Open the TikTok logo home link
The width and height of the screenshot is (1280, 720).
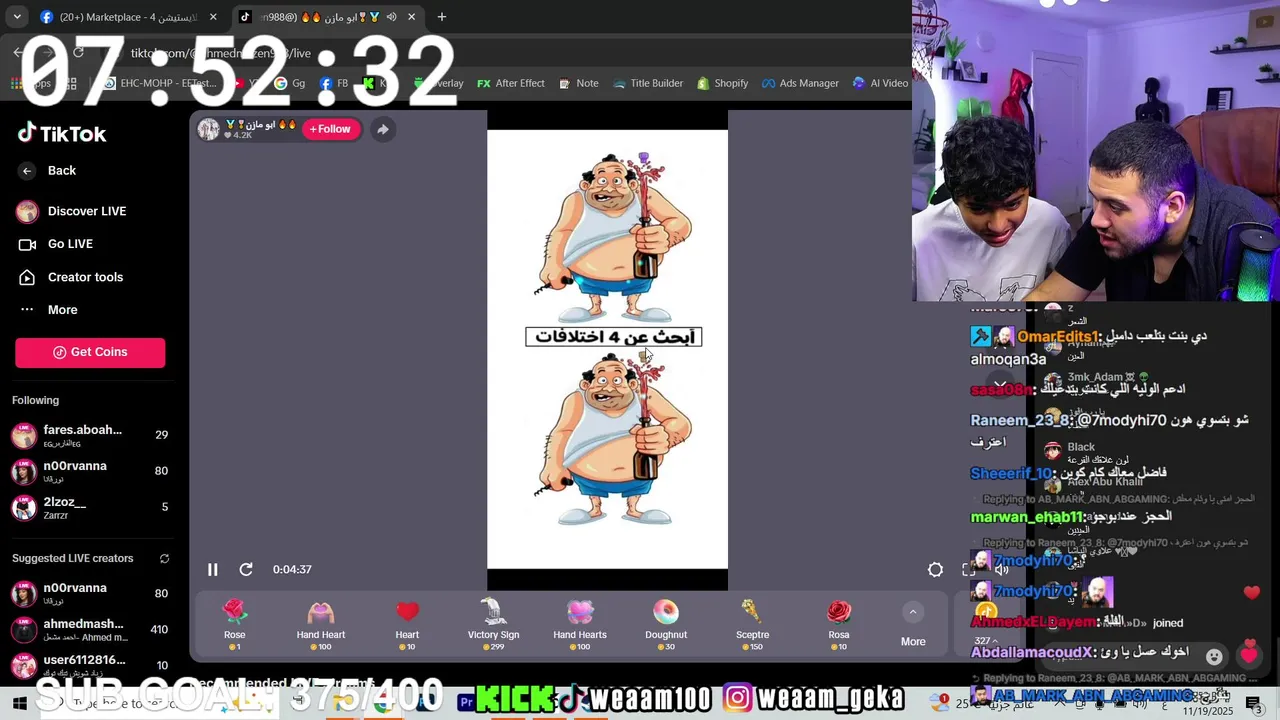tap(62, 134)
